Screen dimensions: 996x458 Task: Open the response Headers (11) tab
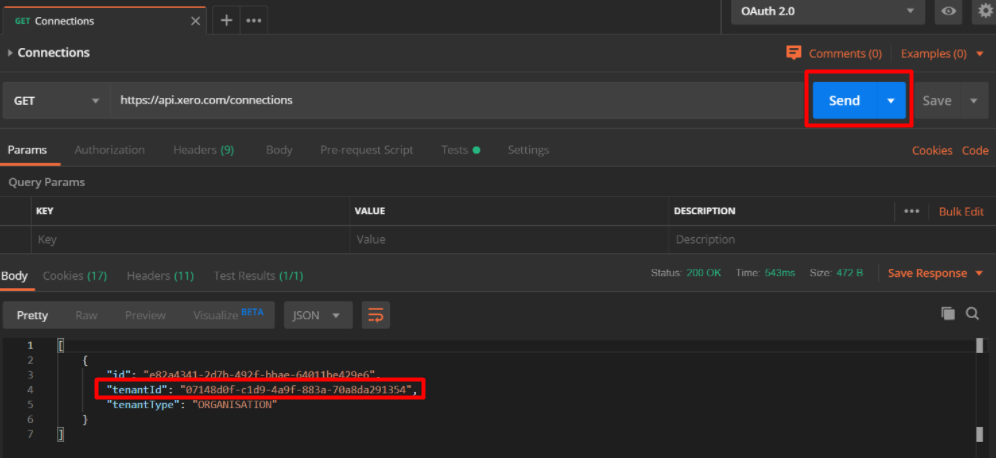click(x=160, y=276)
